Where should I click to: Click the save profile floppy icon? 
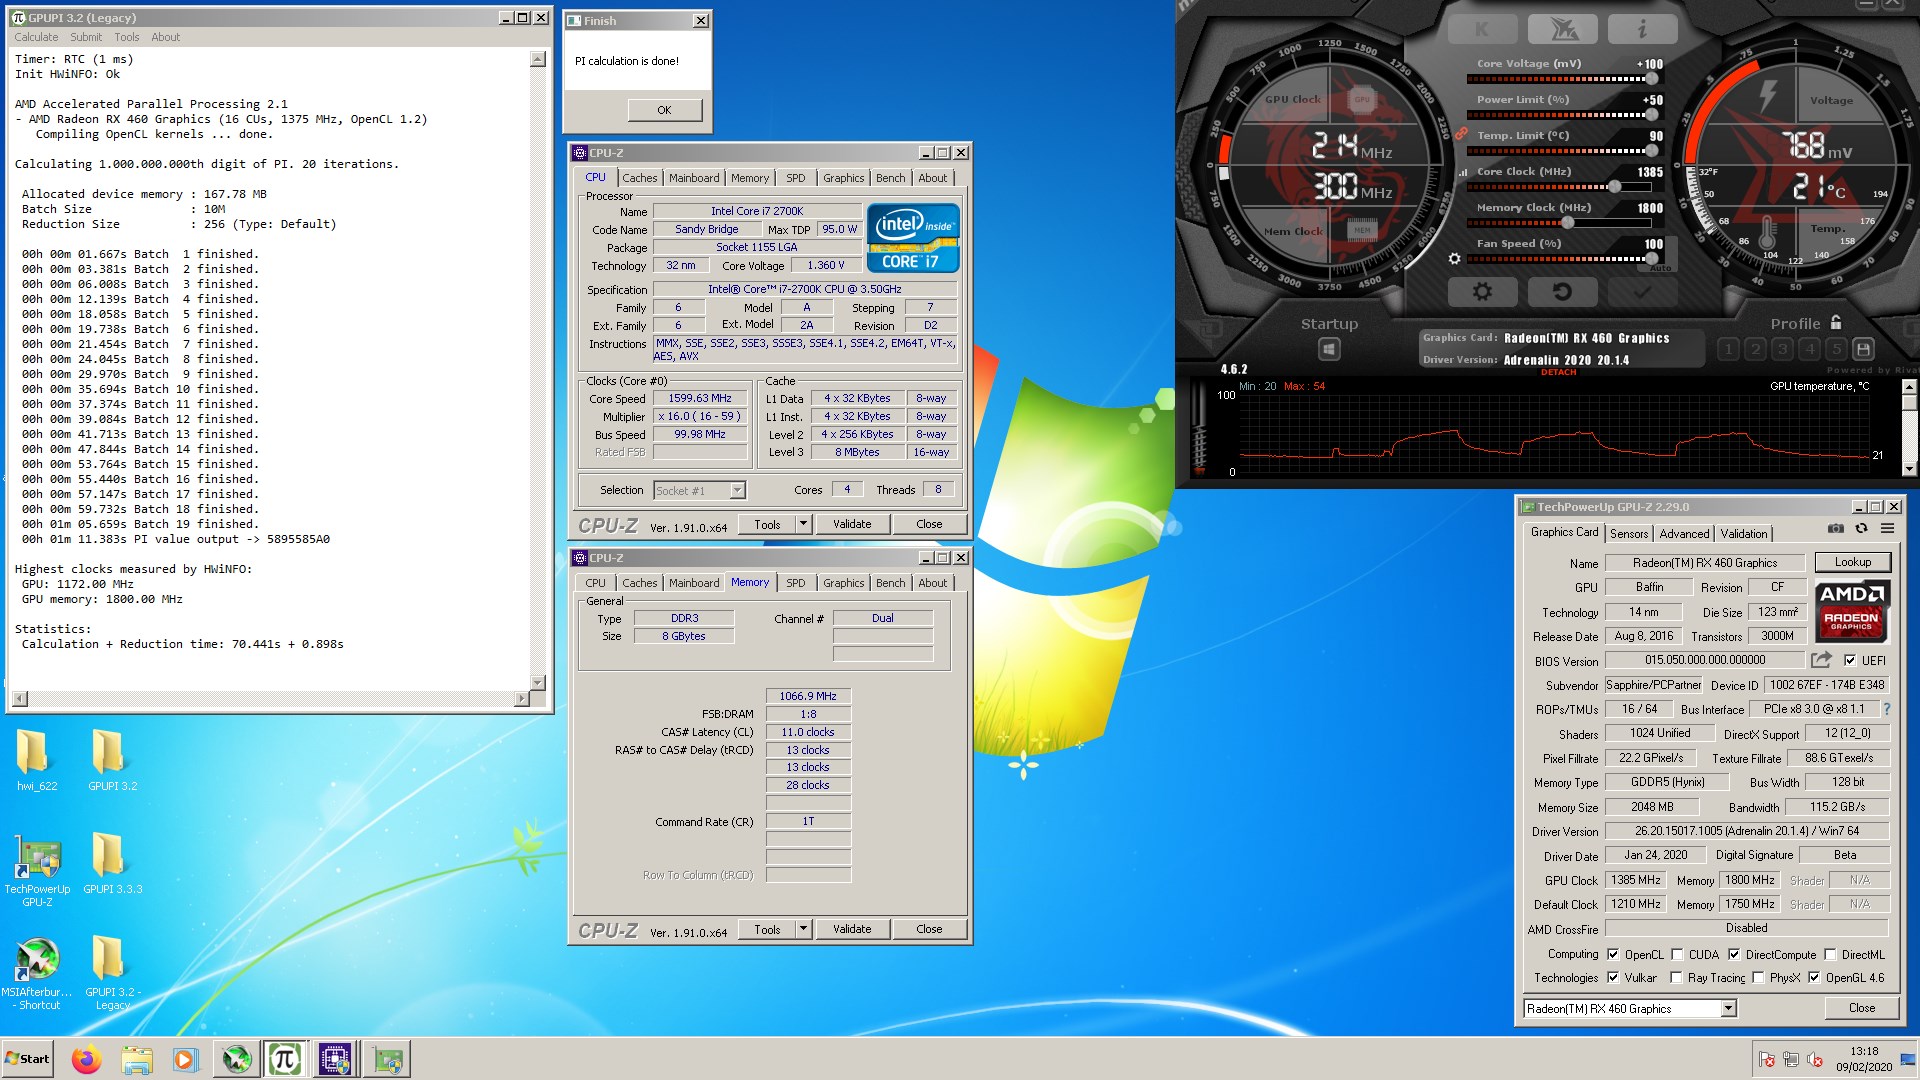point(1863,349)
